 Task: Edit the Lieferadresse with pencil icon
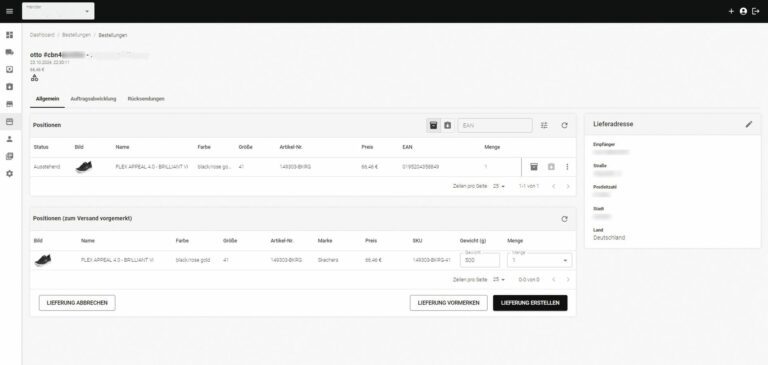tap(748, 124)
